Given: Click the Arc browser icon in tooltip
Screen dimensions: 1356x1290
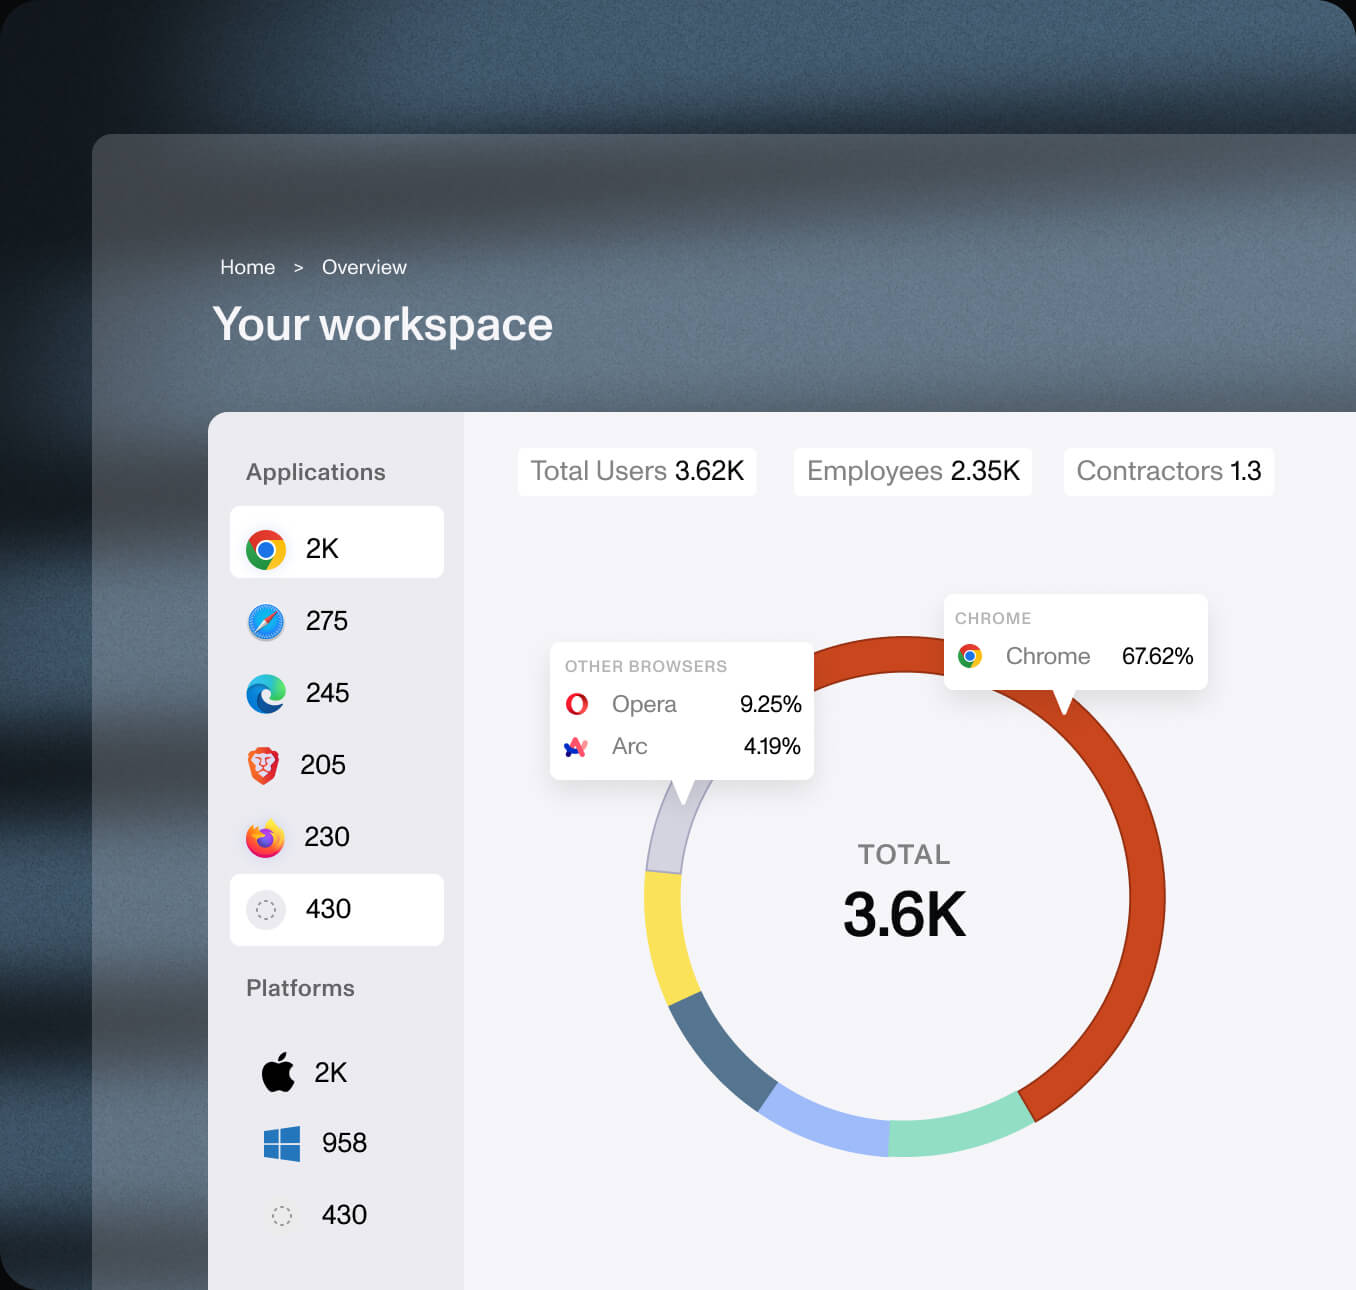Looking at the screenshot, I should click(x=576, y=747).
